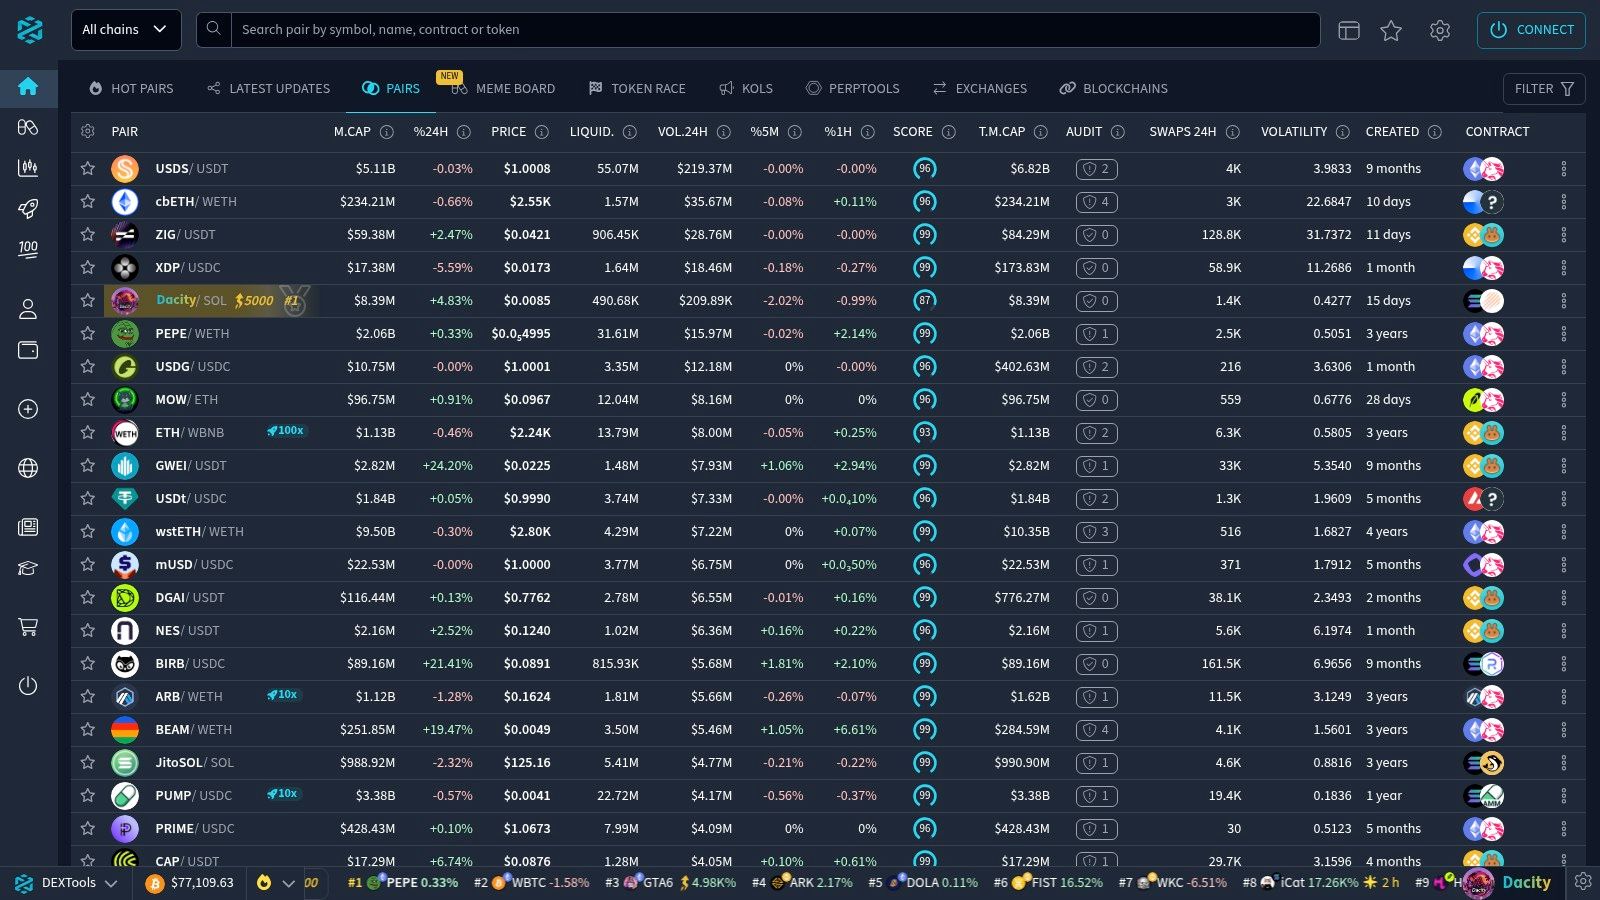The height and width of the screenshot is (900, 1600).
Task: Open settings gear in top bar
Action: click(x=1440, y=30)
